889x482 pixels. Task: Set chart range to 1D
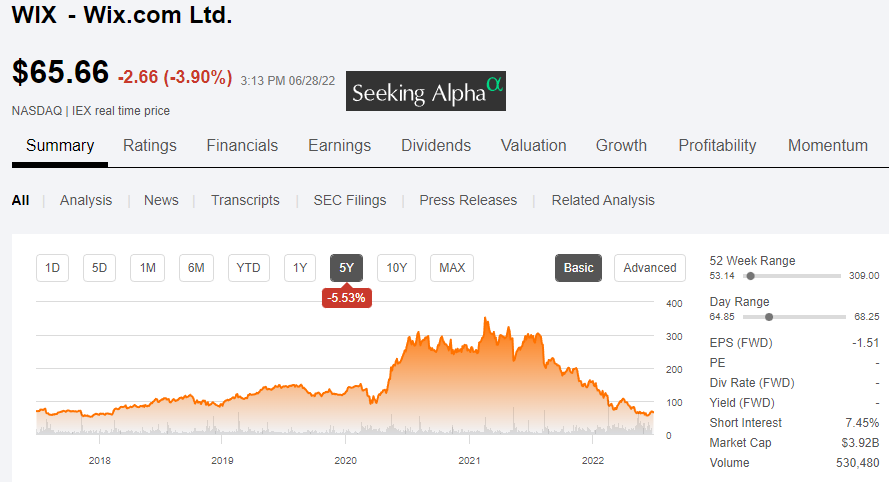coord(53,268)
